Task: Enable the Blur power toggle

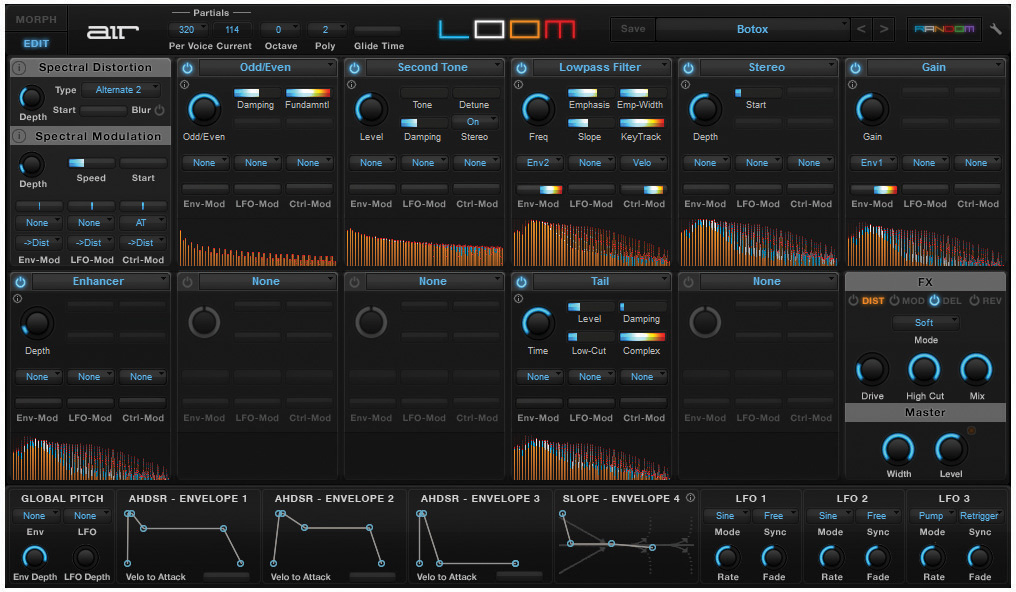Action: click(x=159, y=110)
